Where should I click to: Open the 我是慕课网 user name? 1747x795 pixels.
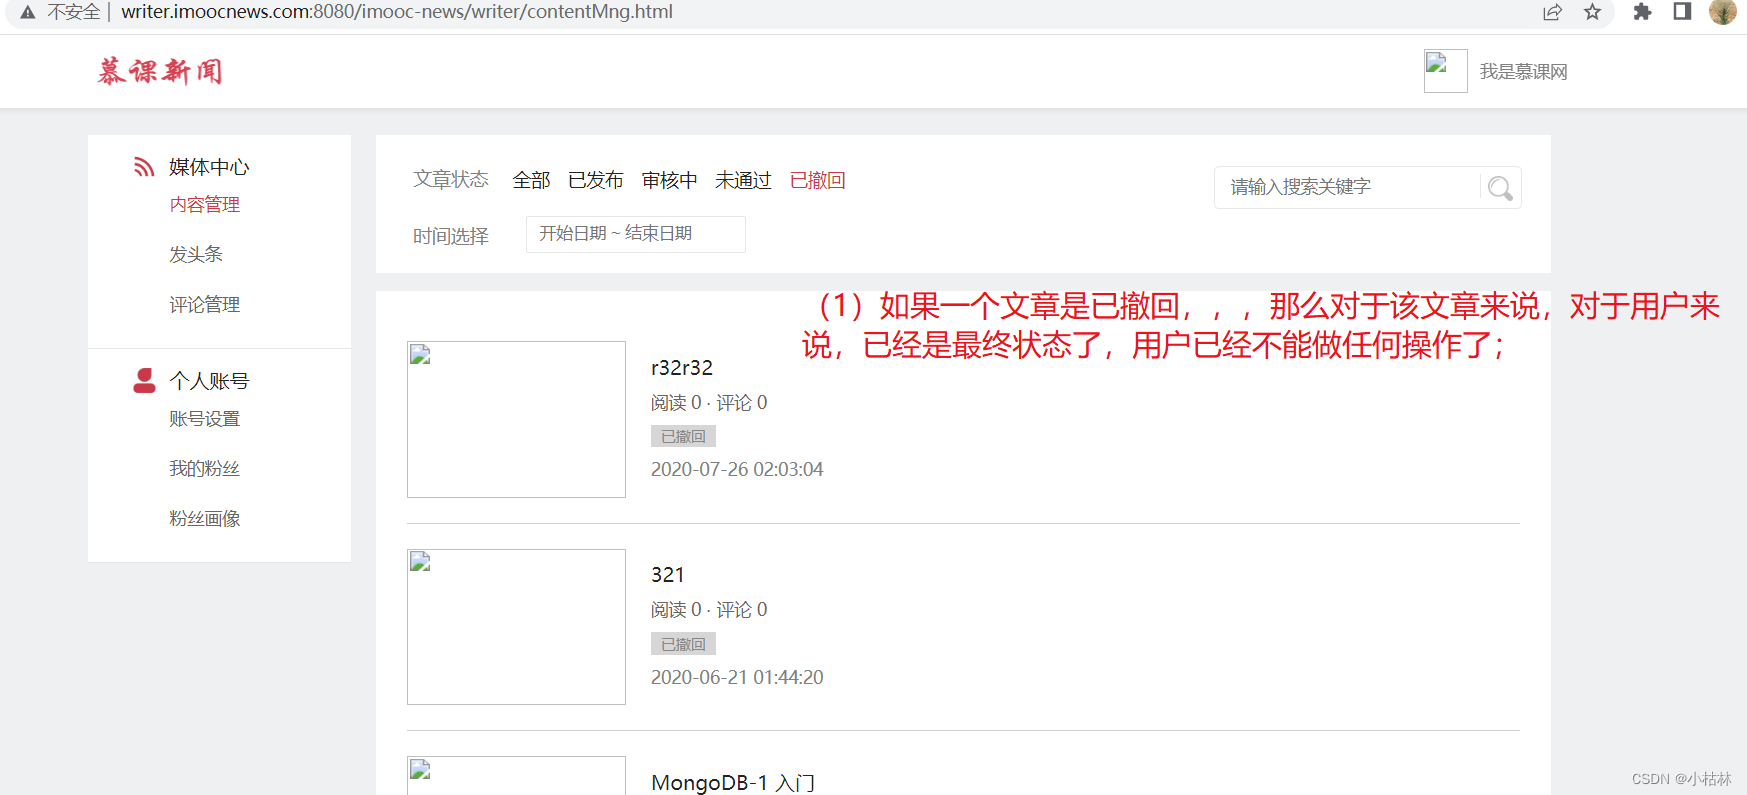point(1523,72)
